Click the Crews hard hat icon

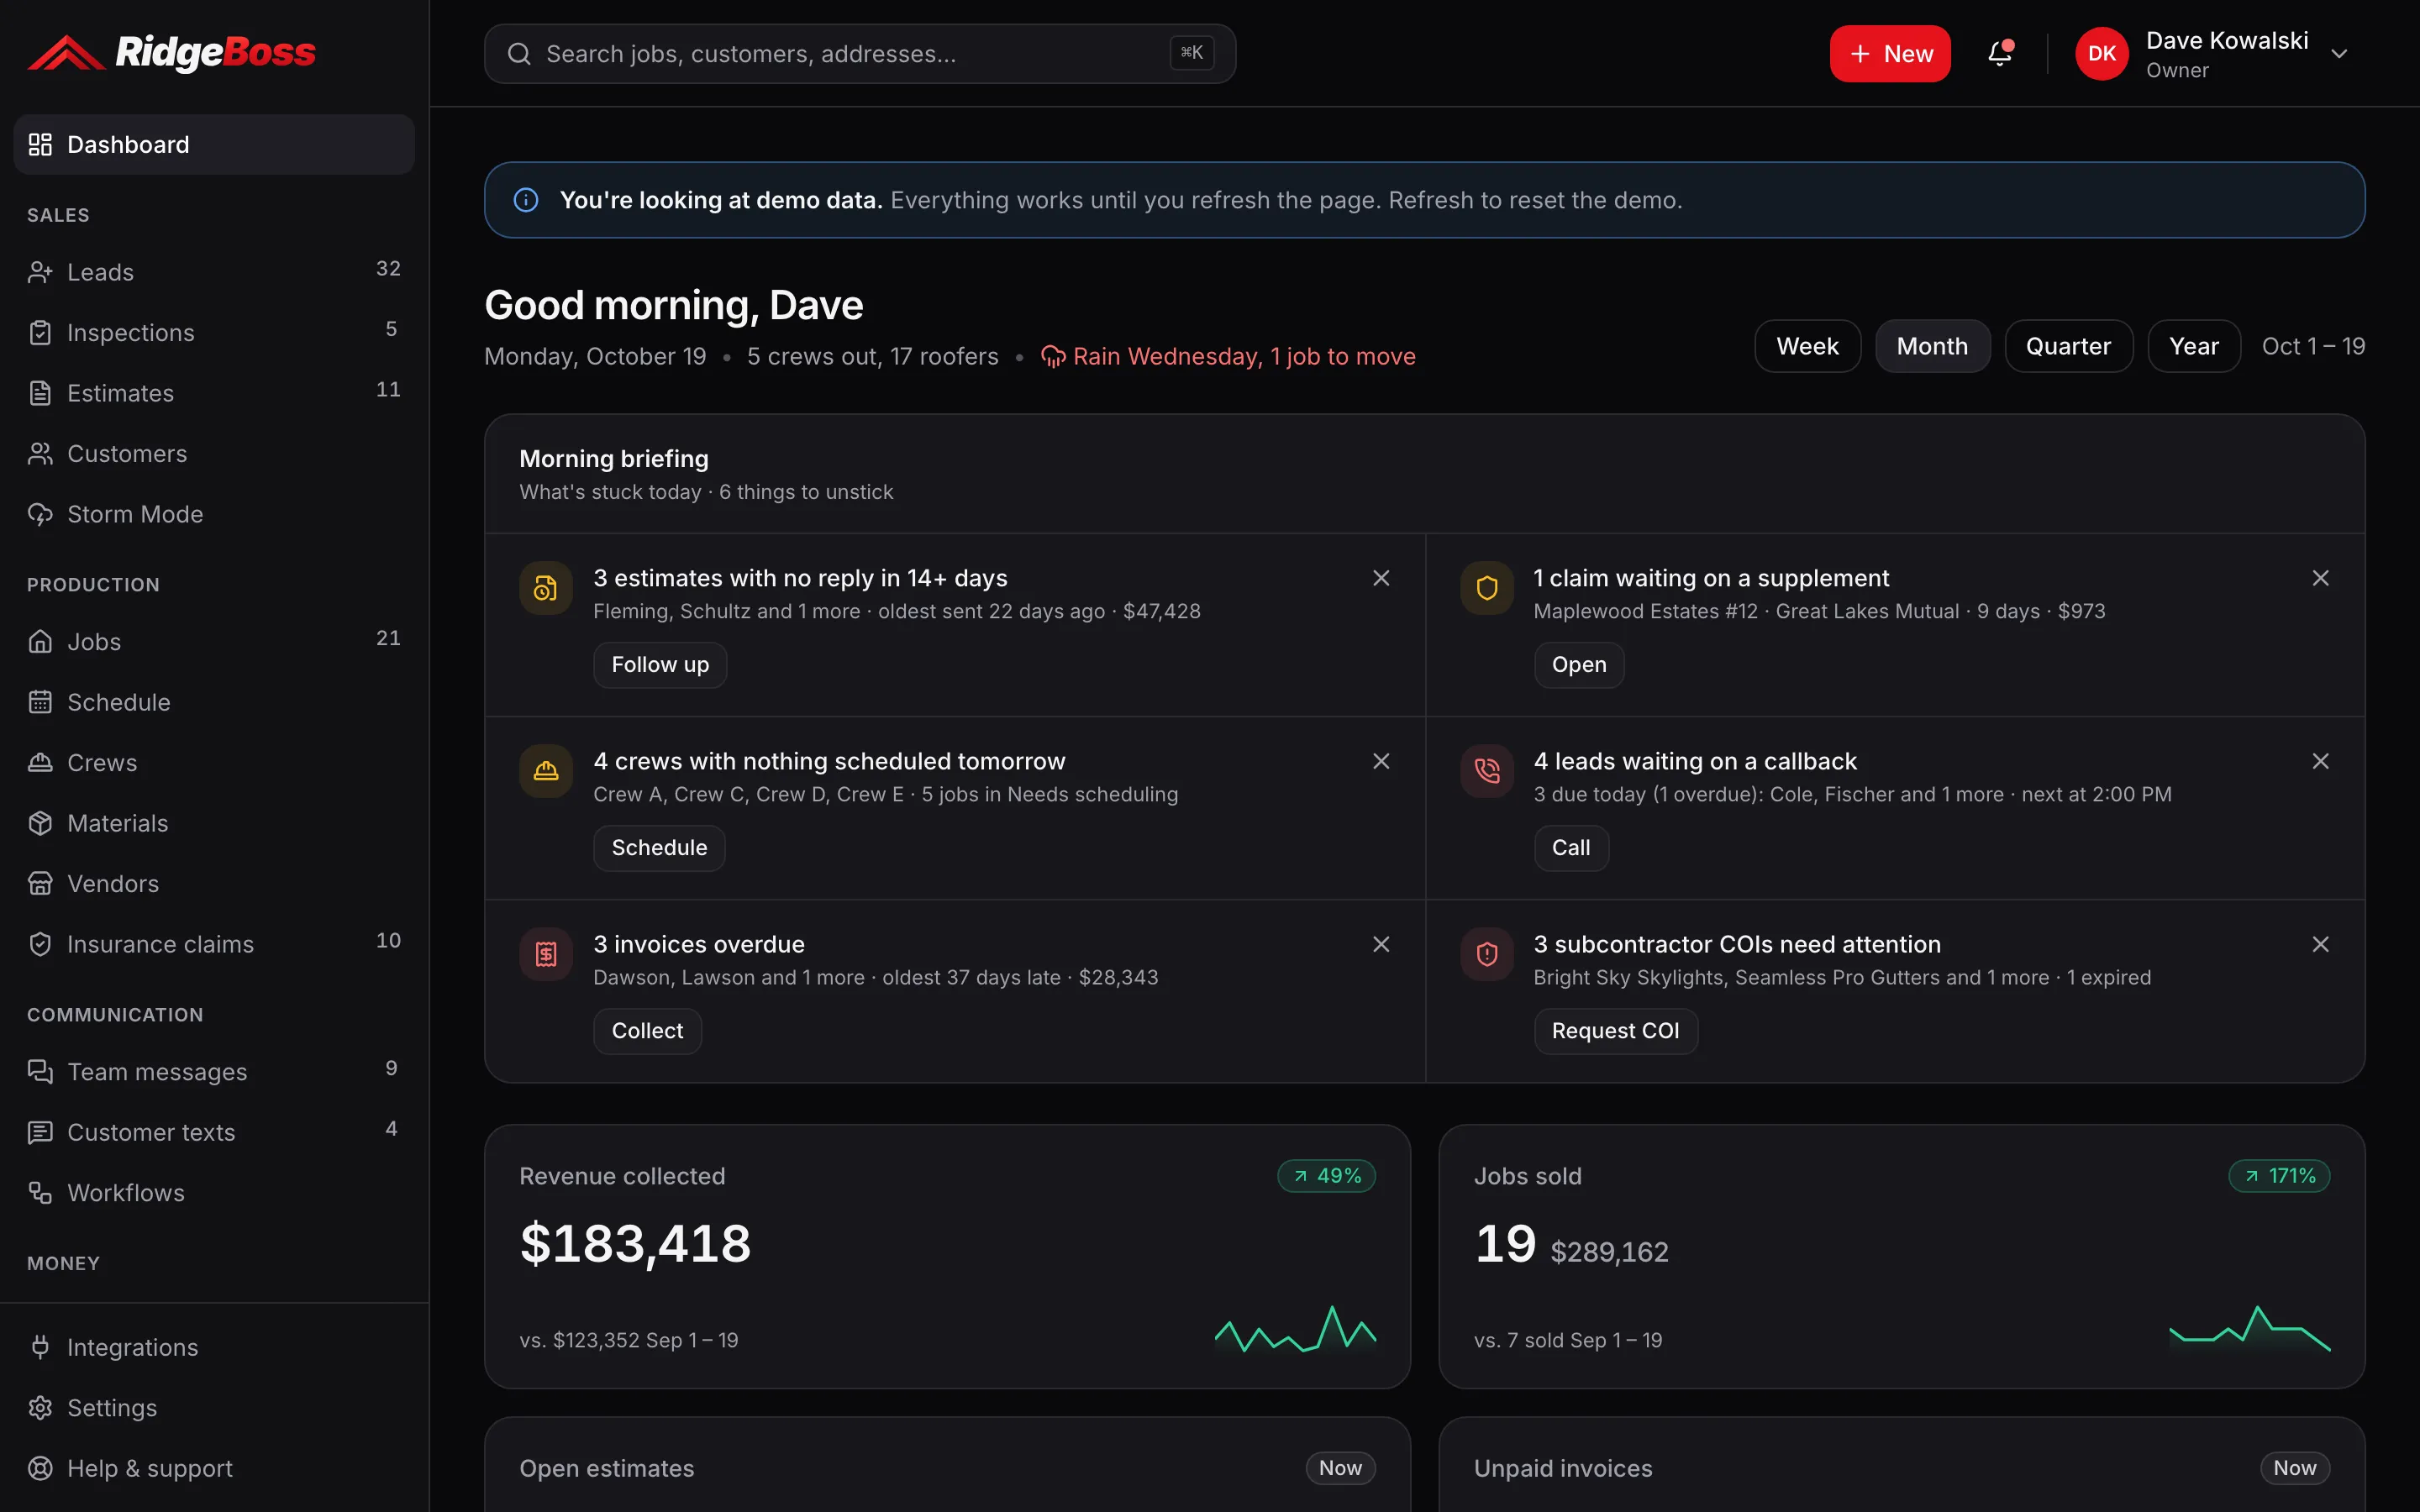tap(40, 763)
